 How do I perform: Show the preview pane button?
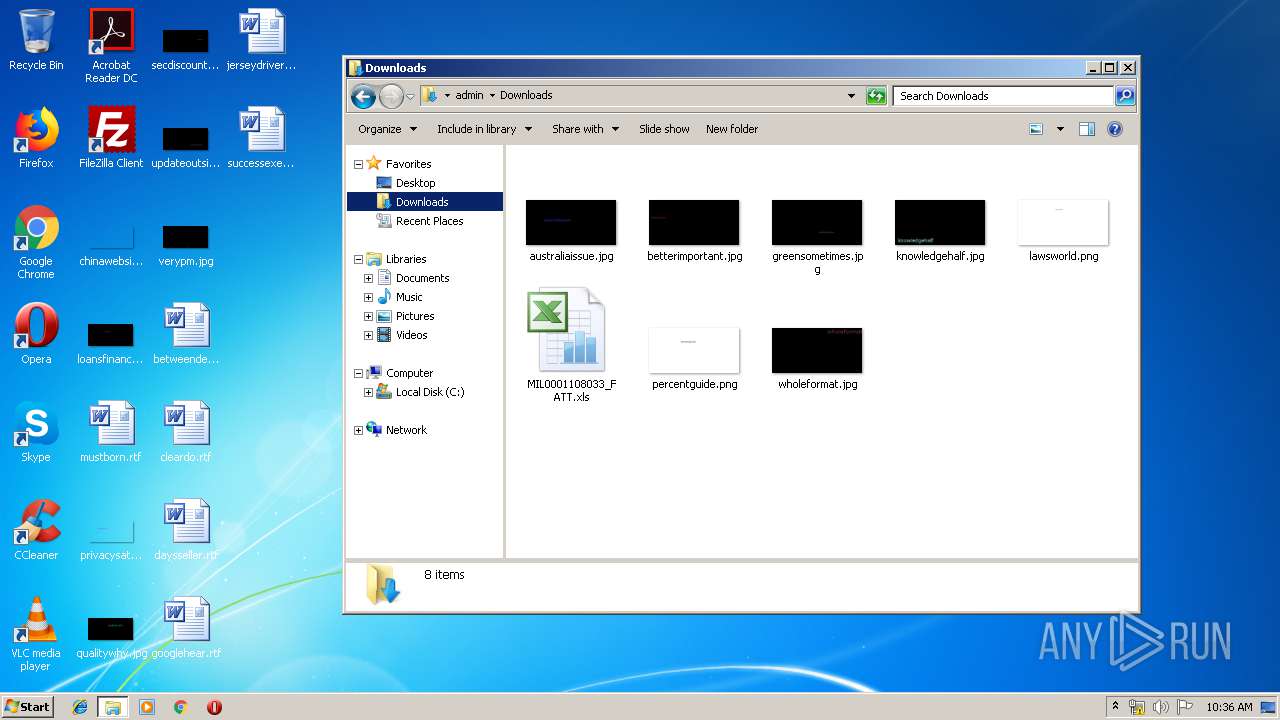coord(1087,129)
